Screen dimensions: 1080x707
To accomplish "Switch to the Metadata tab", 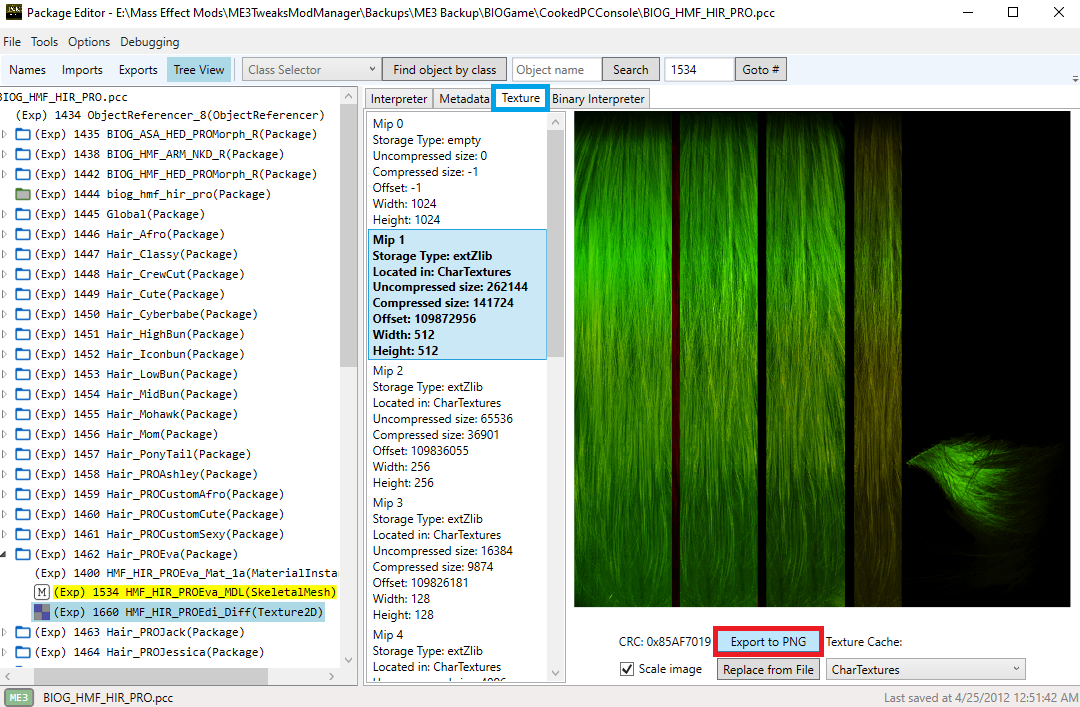I will click(x=464, y=99).
